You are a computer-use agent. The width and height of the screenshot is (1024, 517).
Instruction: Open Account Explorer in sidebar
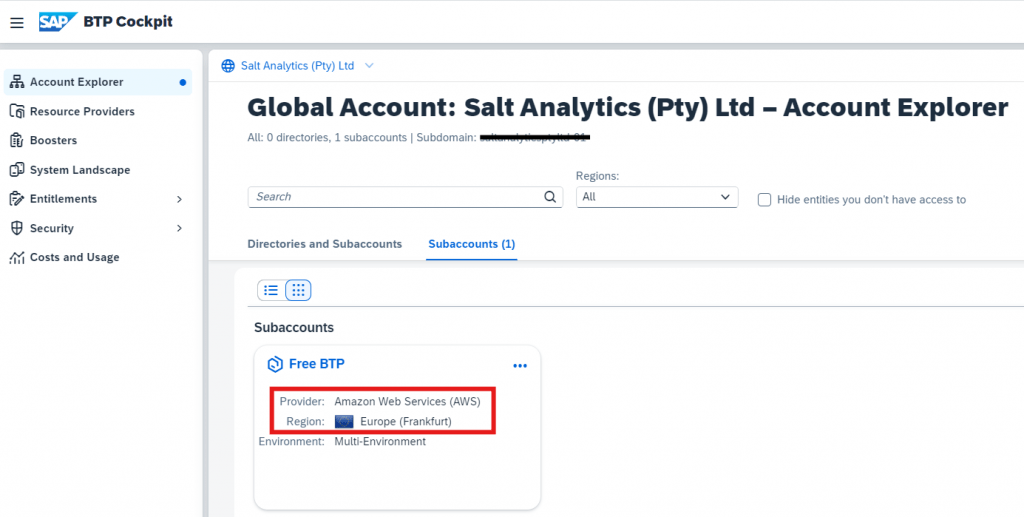click(98, 82)
